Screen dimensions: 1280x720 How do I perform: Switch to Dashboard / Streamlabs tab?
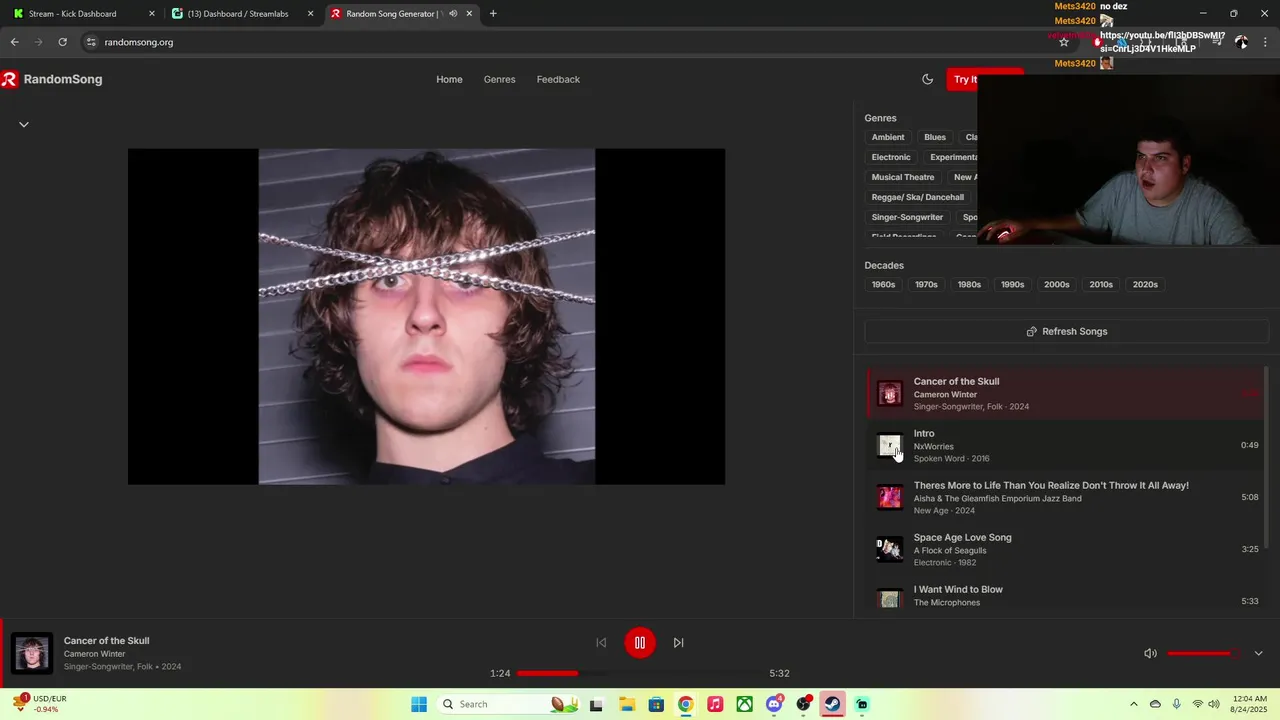pos(240,14)
